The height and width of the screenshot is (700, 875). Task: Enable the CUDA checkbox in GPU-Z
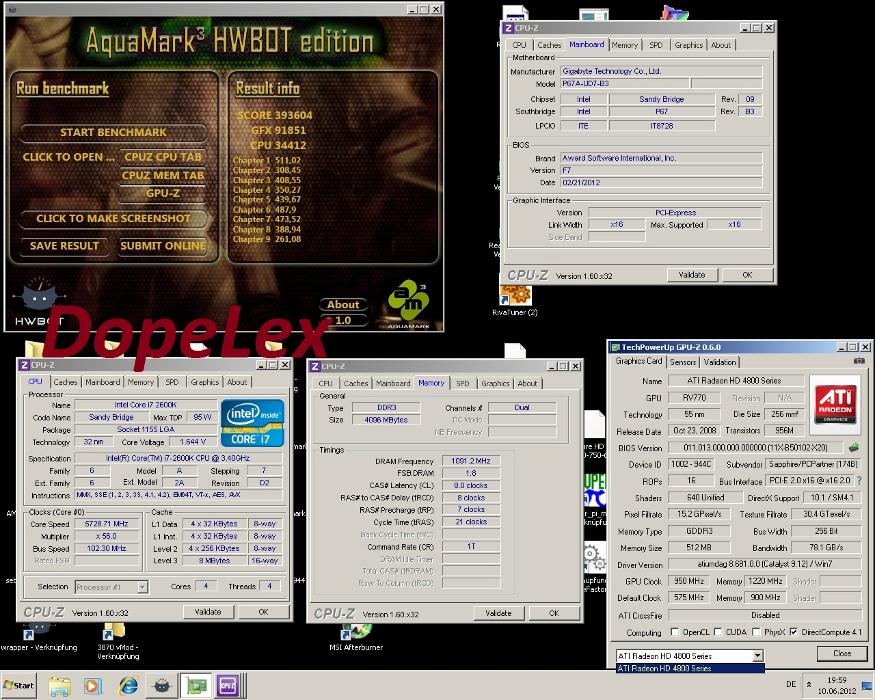[x=718, y=632]
